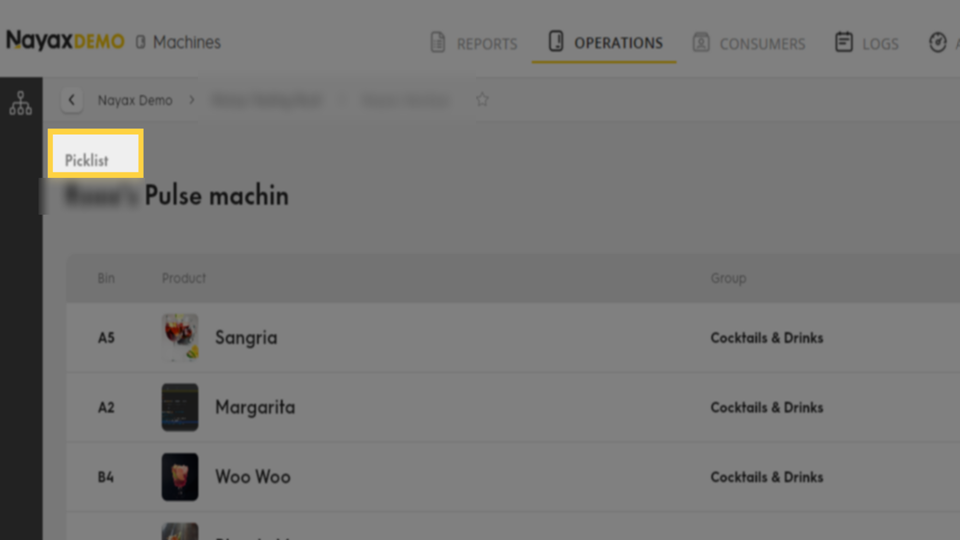This screenshot has width=960, height=540.
Task: Open the hierarchy tree sidebar icon
Action: 20,103
